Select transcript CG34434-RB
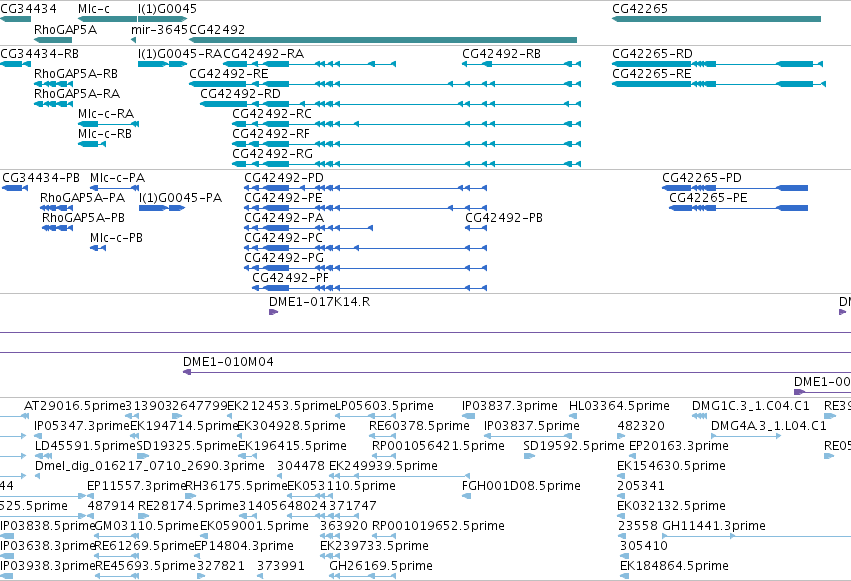The height and width of the screenshot is (581, 851). 15,64
